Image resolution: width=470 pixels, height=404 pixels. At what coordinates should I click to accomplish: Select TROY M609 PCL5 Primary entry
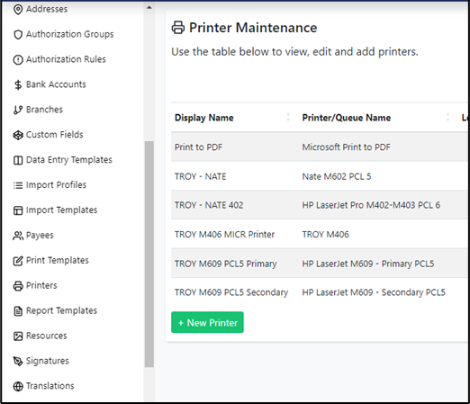[226, 264]
